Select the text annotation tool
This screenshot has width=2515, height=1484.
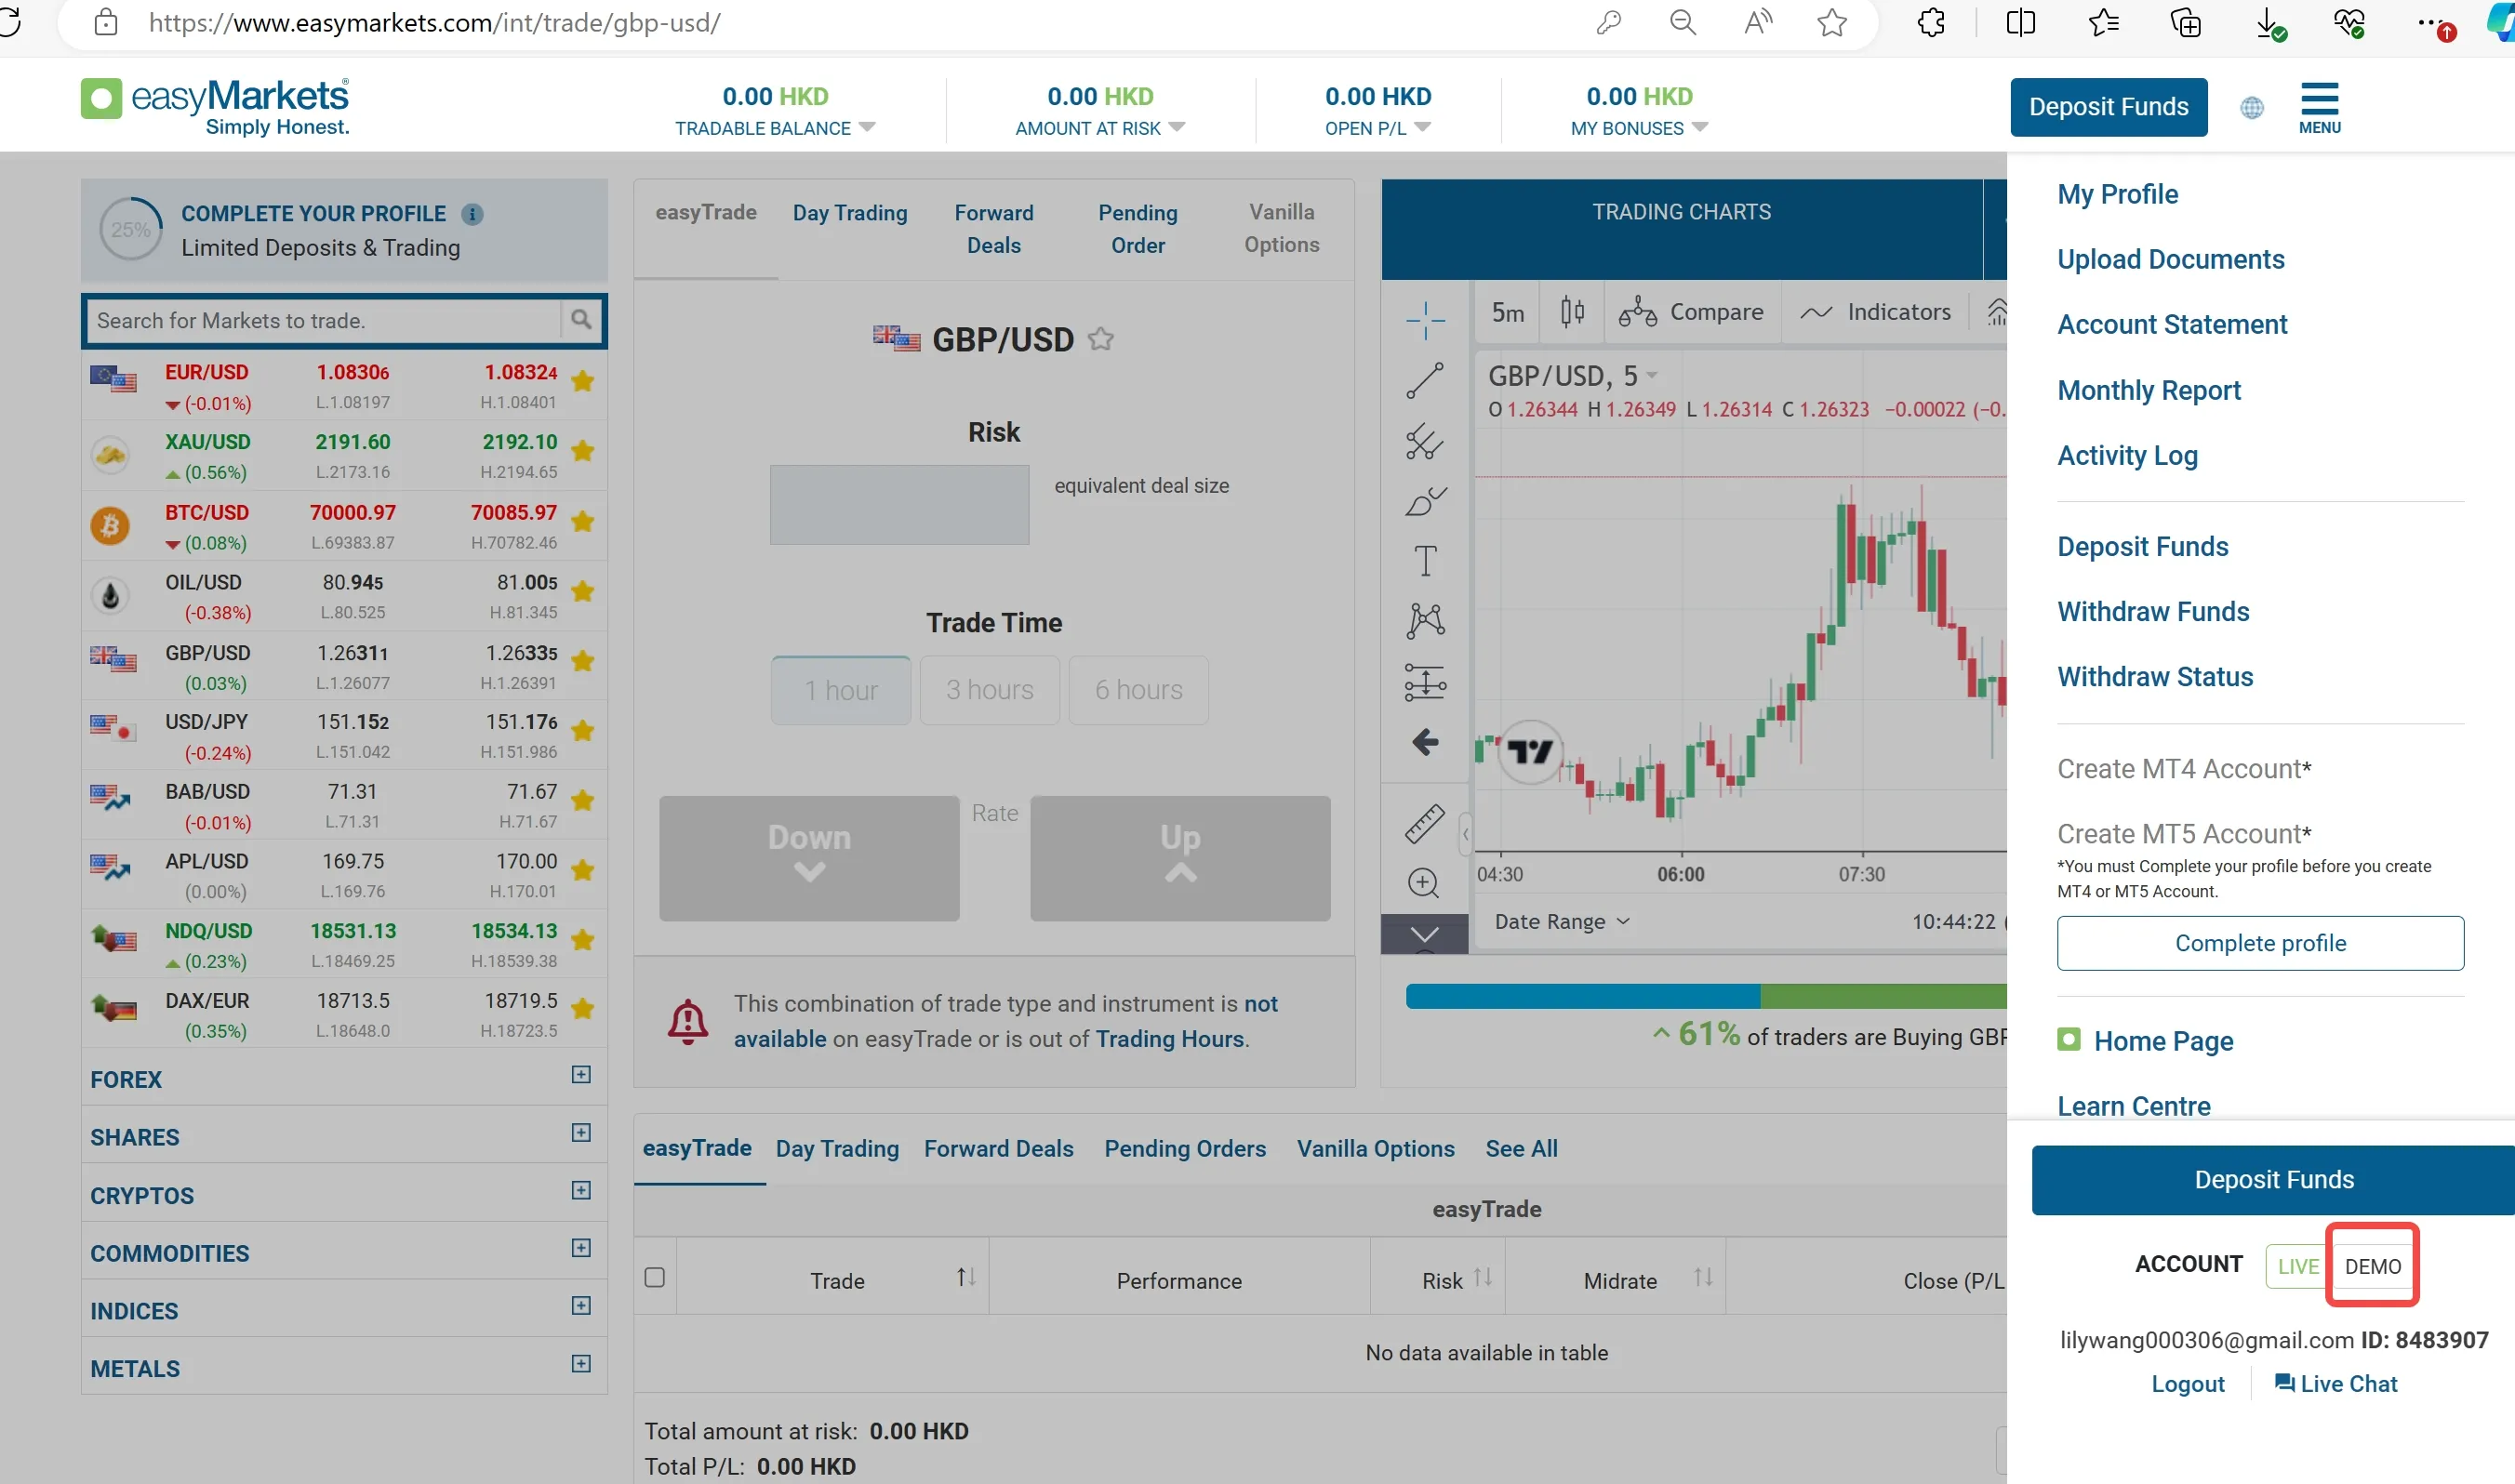pyautogui.click(x=1425, y=561)
